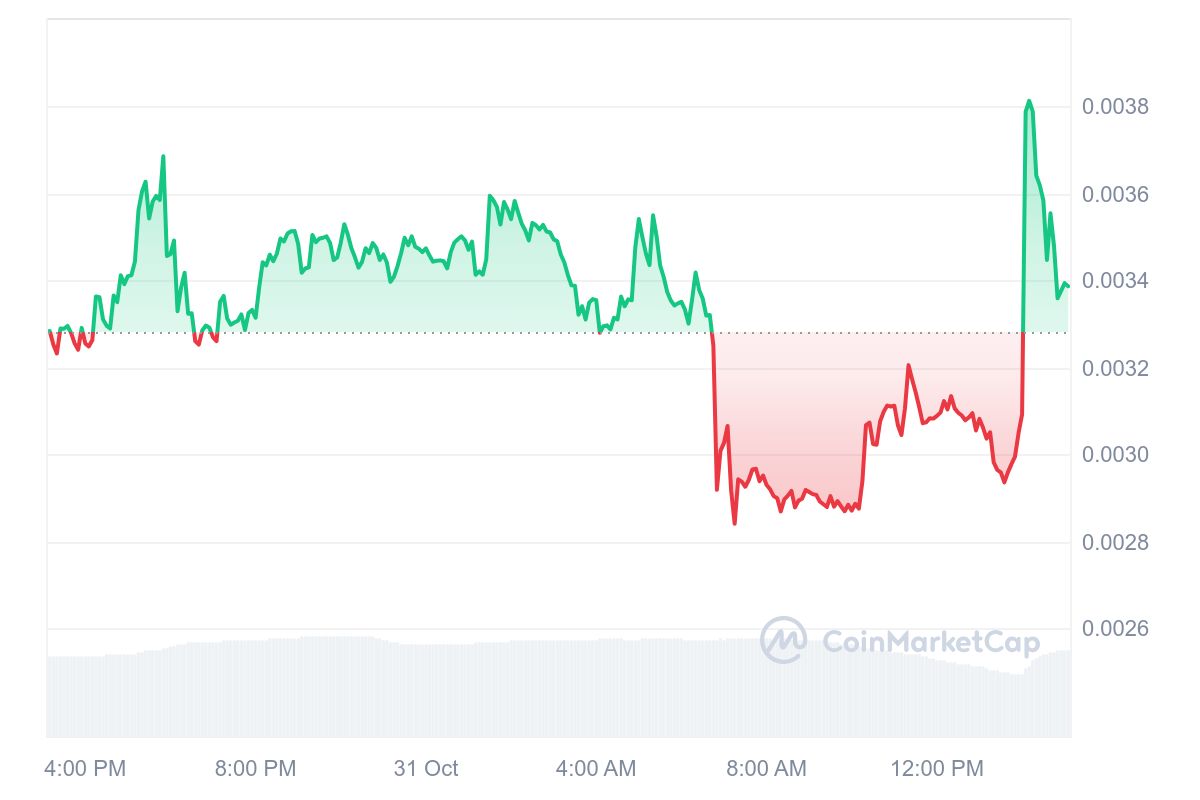1200x800 pixels.
Task: Click the CoinMarketCap watermark text
Action: (x=930, y=642)
